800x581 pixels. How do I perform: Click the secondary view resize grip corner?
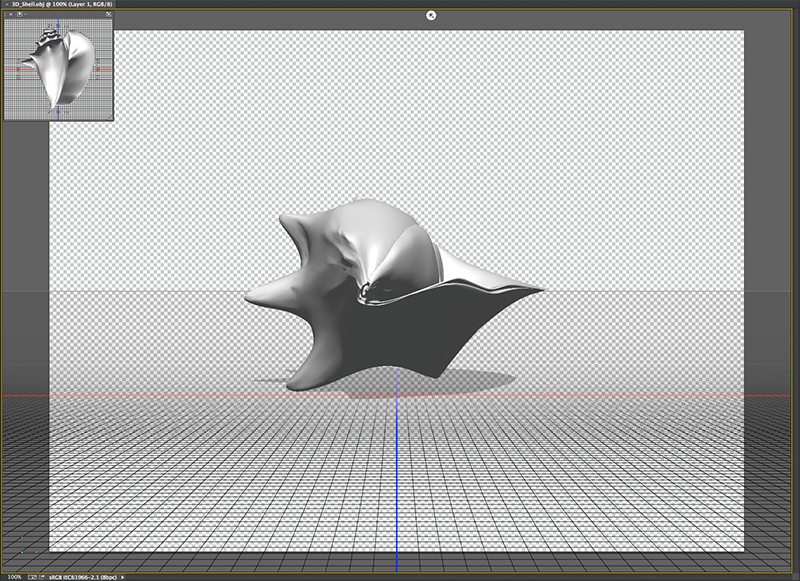pos(109,117)
